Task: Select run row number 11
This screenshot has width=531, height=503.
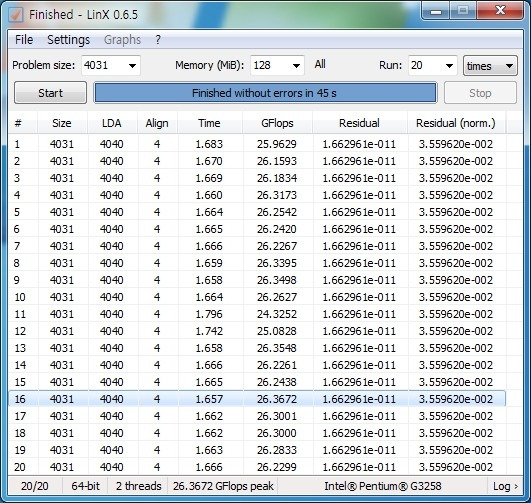Action: coord(257,314)
